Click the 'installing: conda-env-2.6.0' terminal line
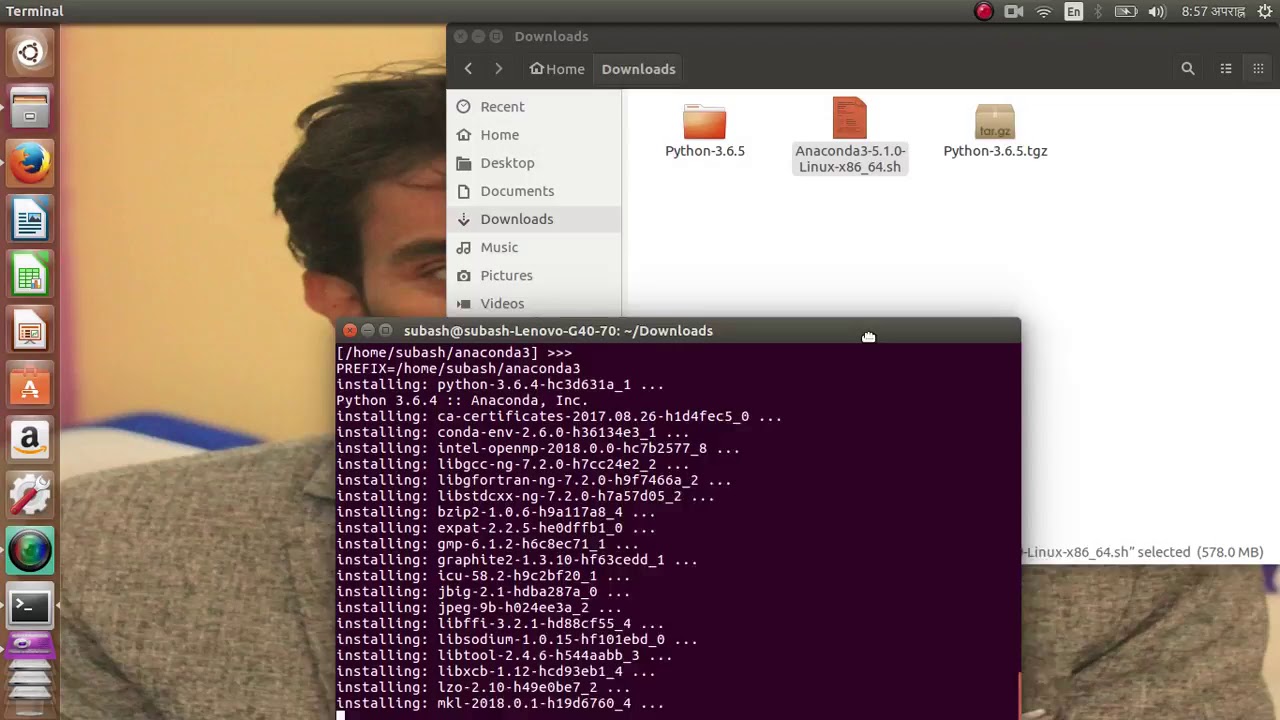 pos(513,433)
